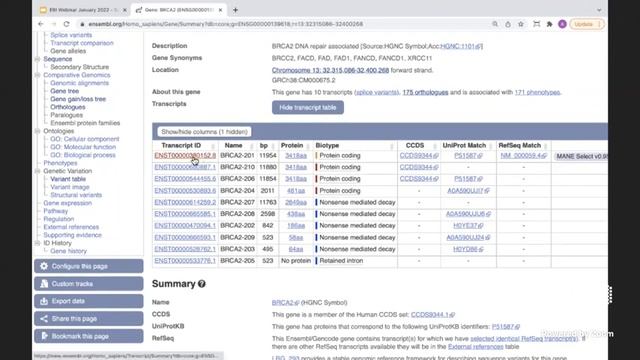Sort table by RefSeq Match column

tap(523, 145)
